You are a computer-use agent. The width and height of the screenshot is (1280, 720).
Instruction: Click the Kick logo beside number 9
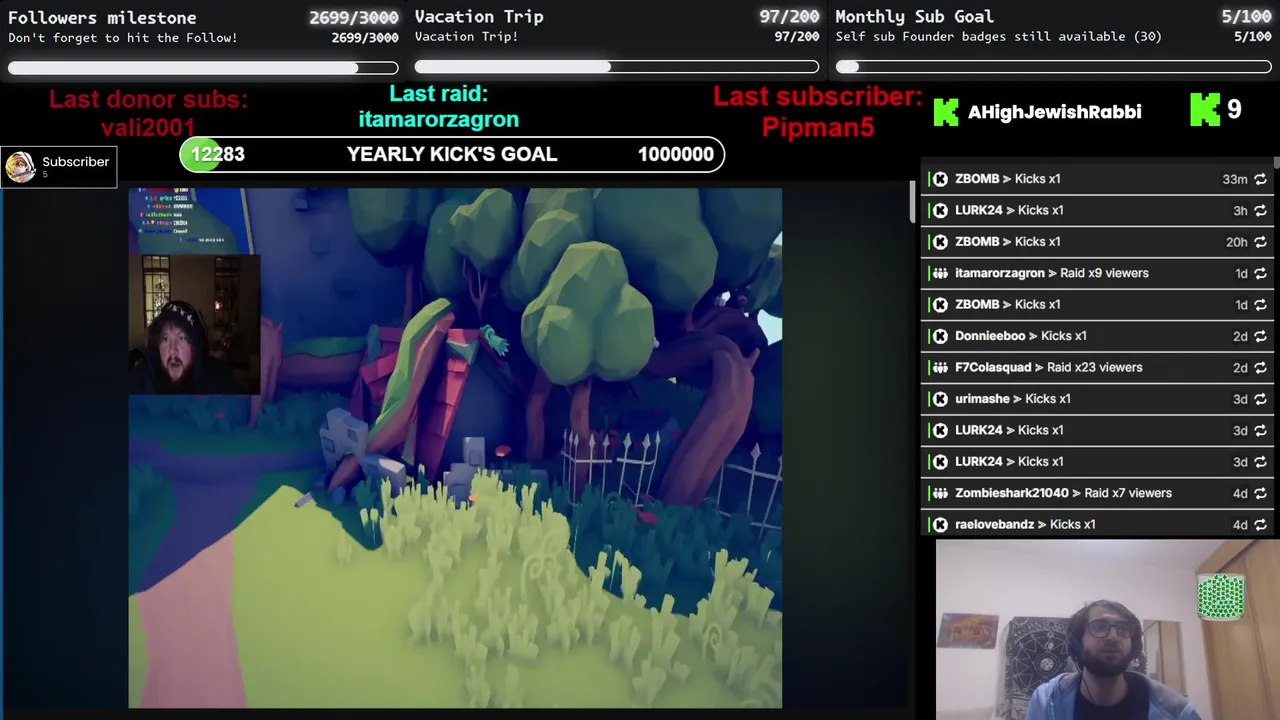pos(1205,110)
